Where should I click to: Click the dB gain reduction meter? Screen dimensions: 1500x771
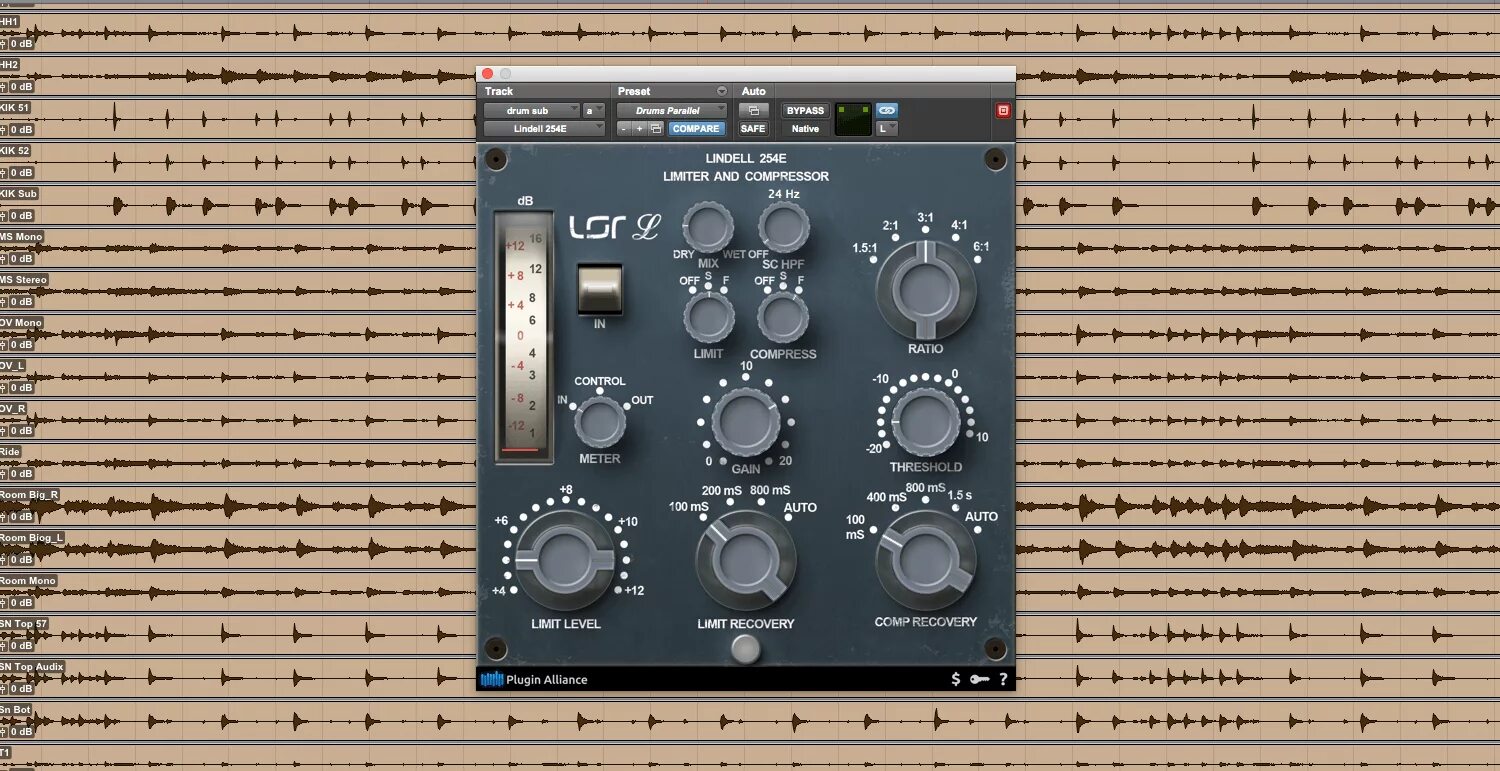(x=525, y=336)
